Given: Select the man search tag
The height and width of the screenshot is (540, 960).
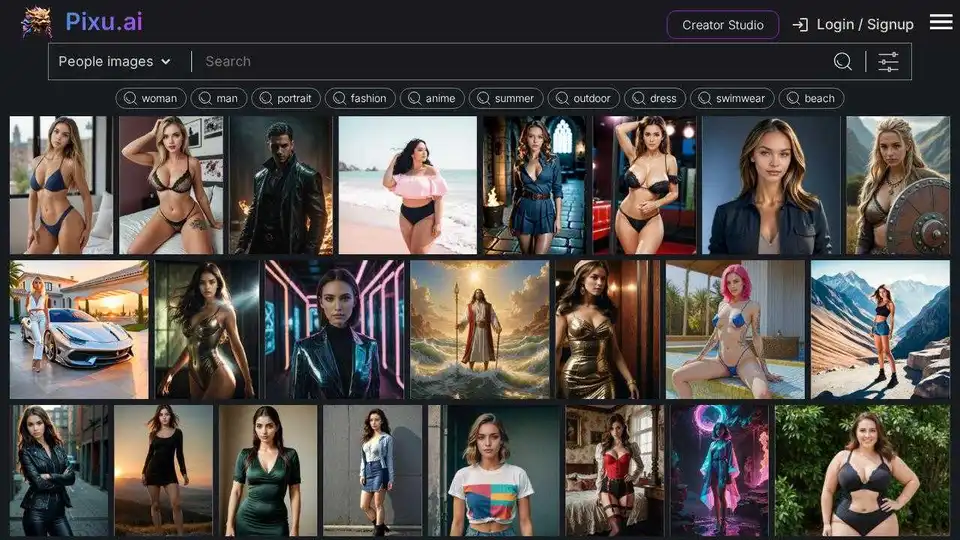Looking at the screenshot, I should [218, 98].
